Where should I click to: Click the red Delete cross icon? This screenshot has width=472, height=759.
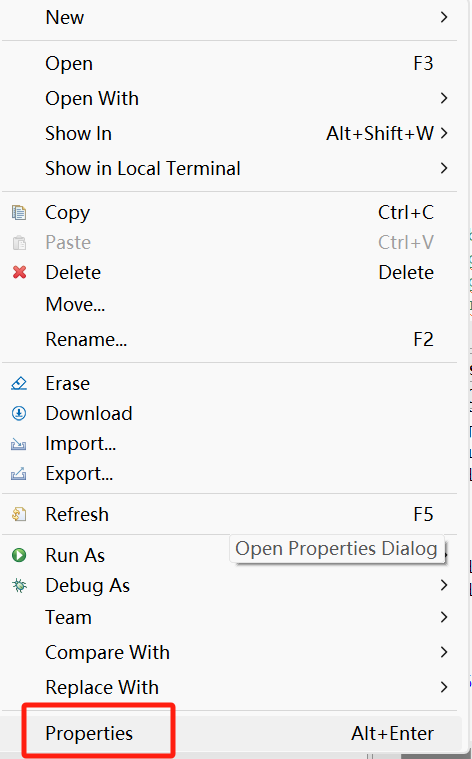click(x=19, y=273)
